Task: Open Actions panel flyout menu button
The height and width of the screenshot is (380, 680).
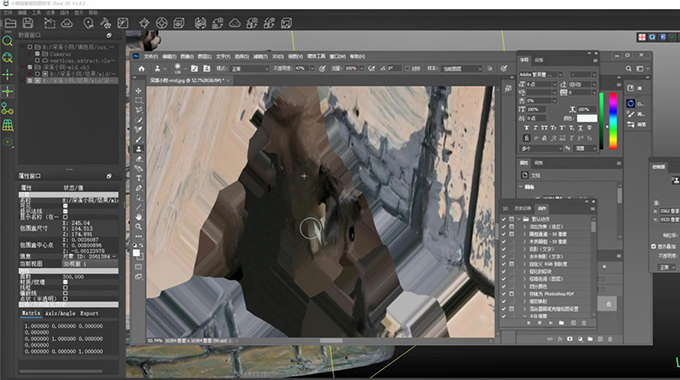Action: tap(592, 209)
